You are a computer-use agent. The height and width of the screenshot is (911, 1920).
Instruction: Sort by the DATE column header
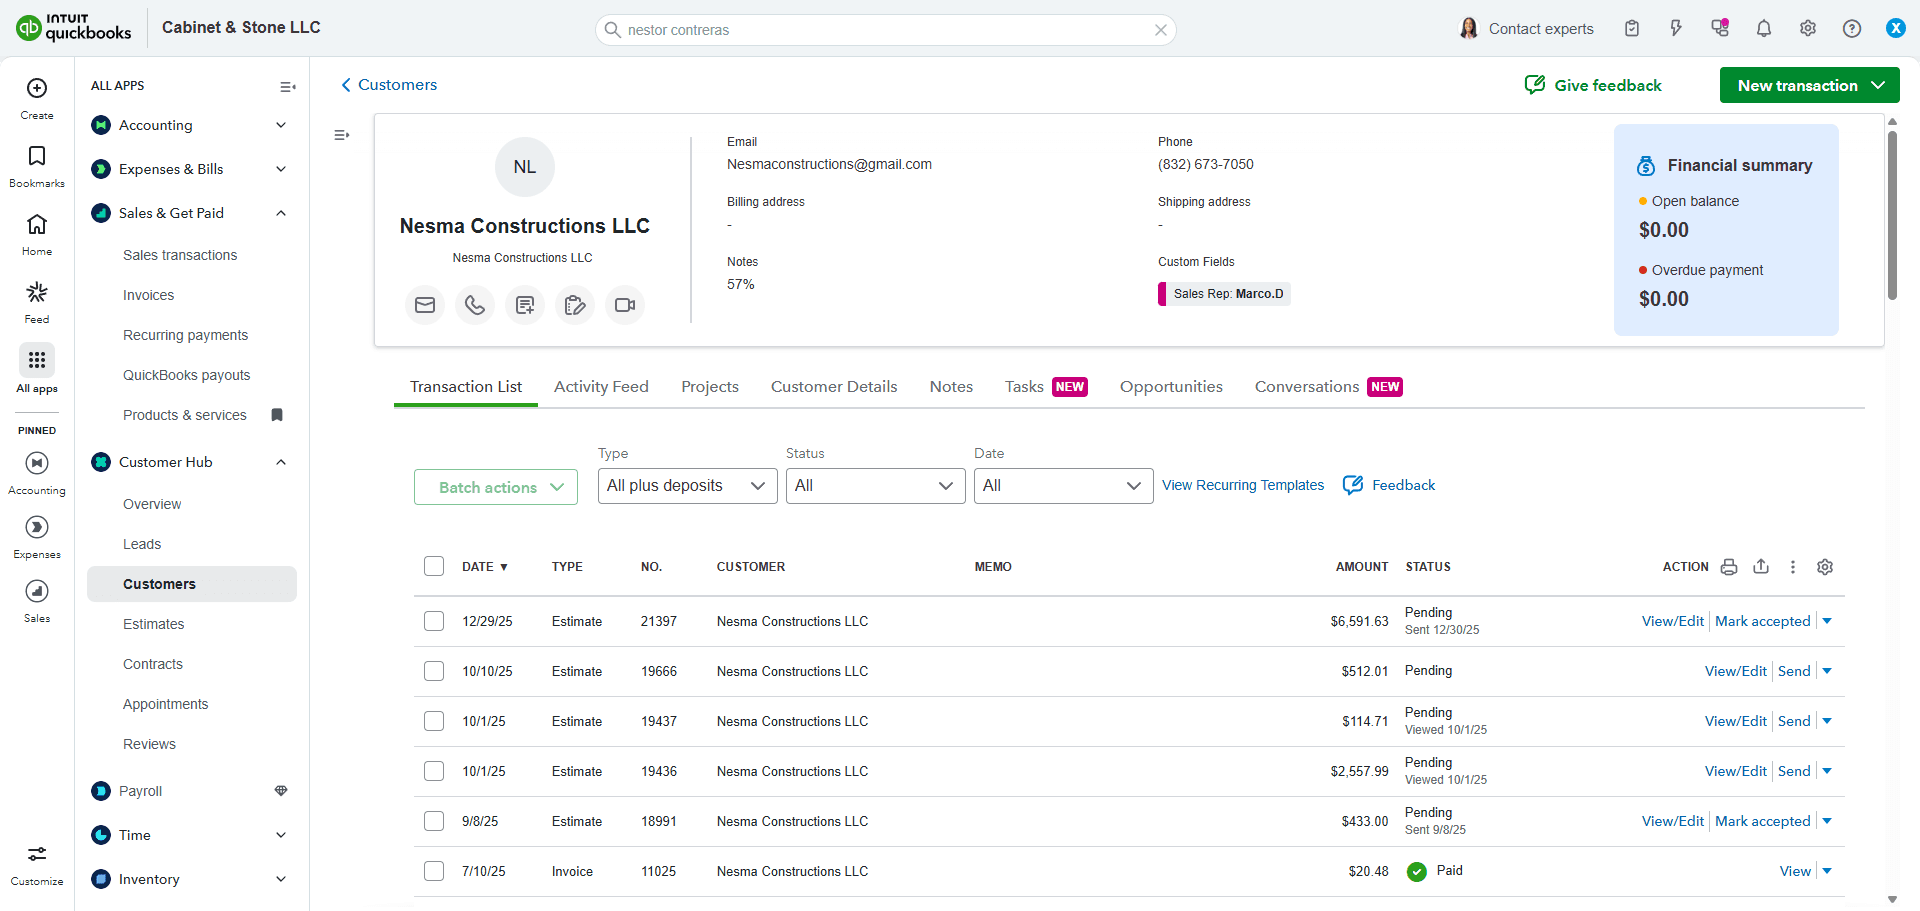coord(485,567)
